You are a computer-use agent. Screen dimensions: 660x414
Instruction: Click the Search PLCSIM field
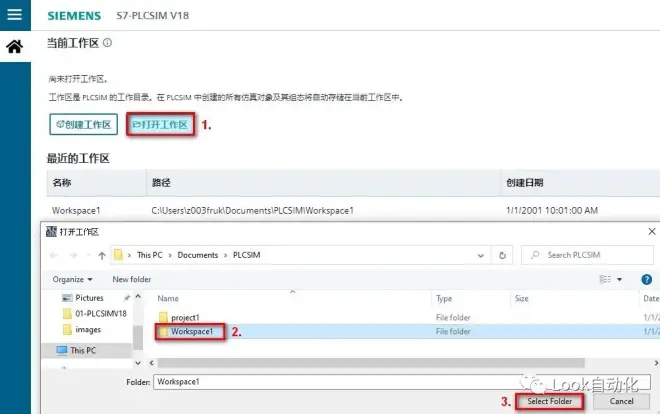(587, 255)
